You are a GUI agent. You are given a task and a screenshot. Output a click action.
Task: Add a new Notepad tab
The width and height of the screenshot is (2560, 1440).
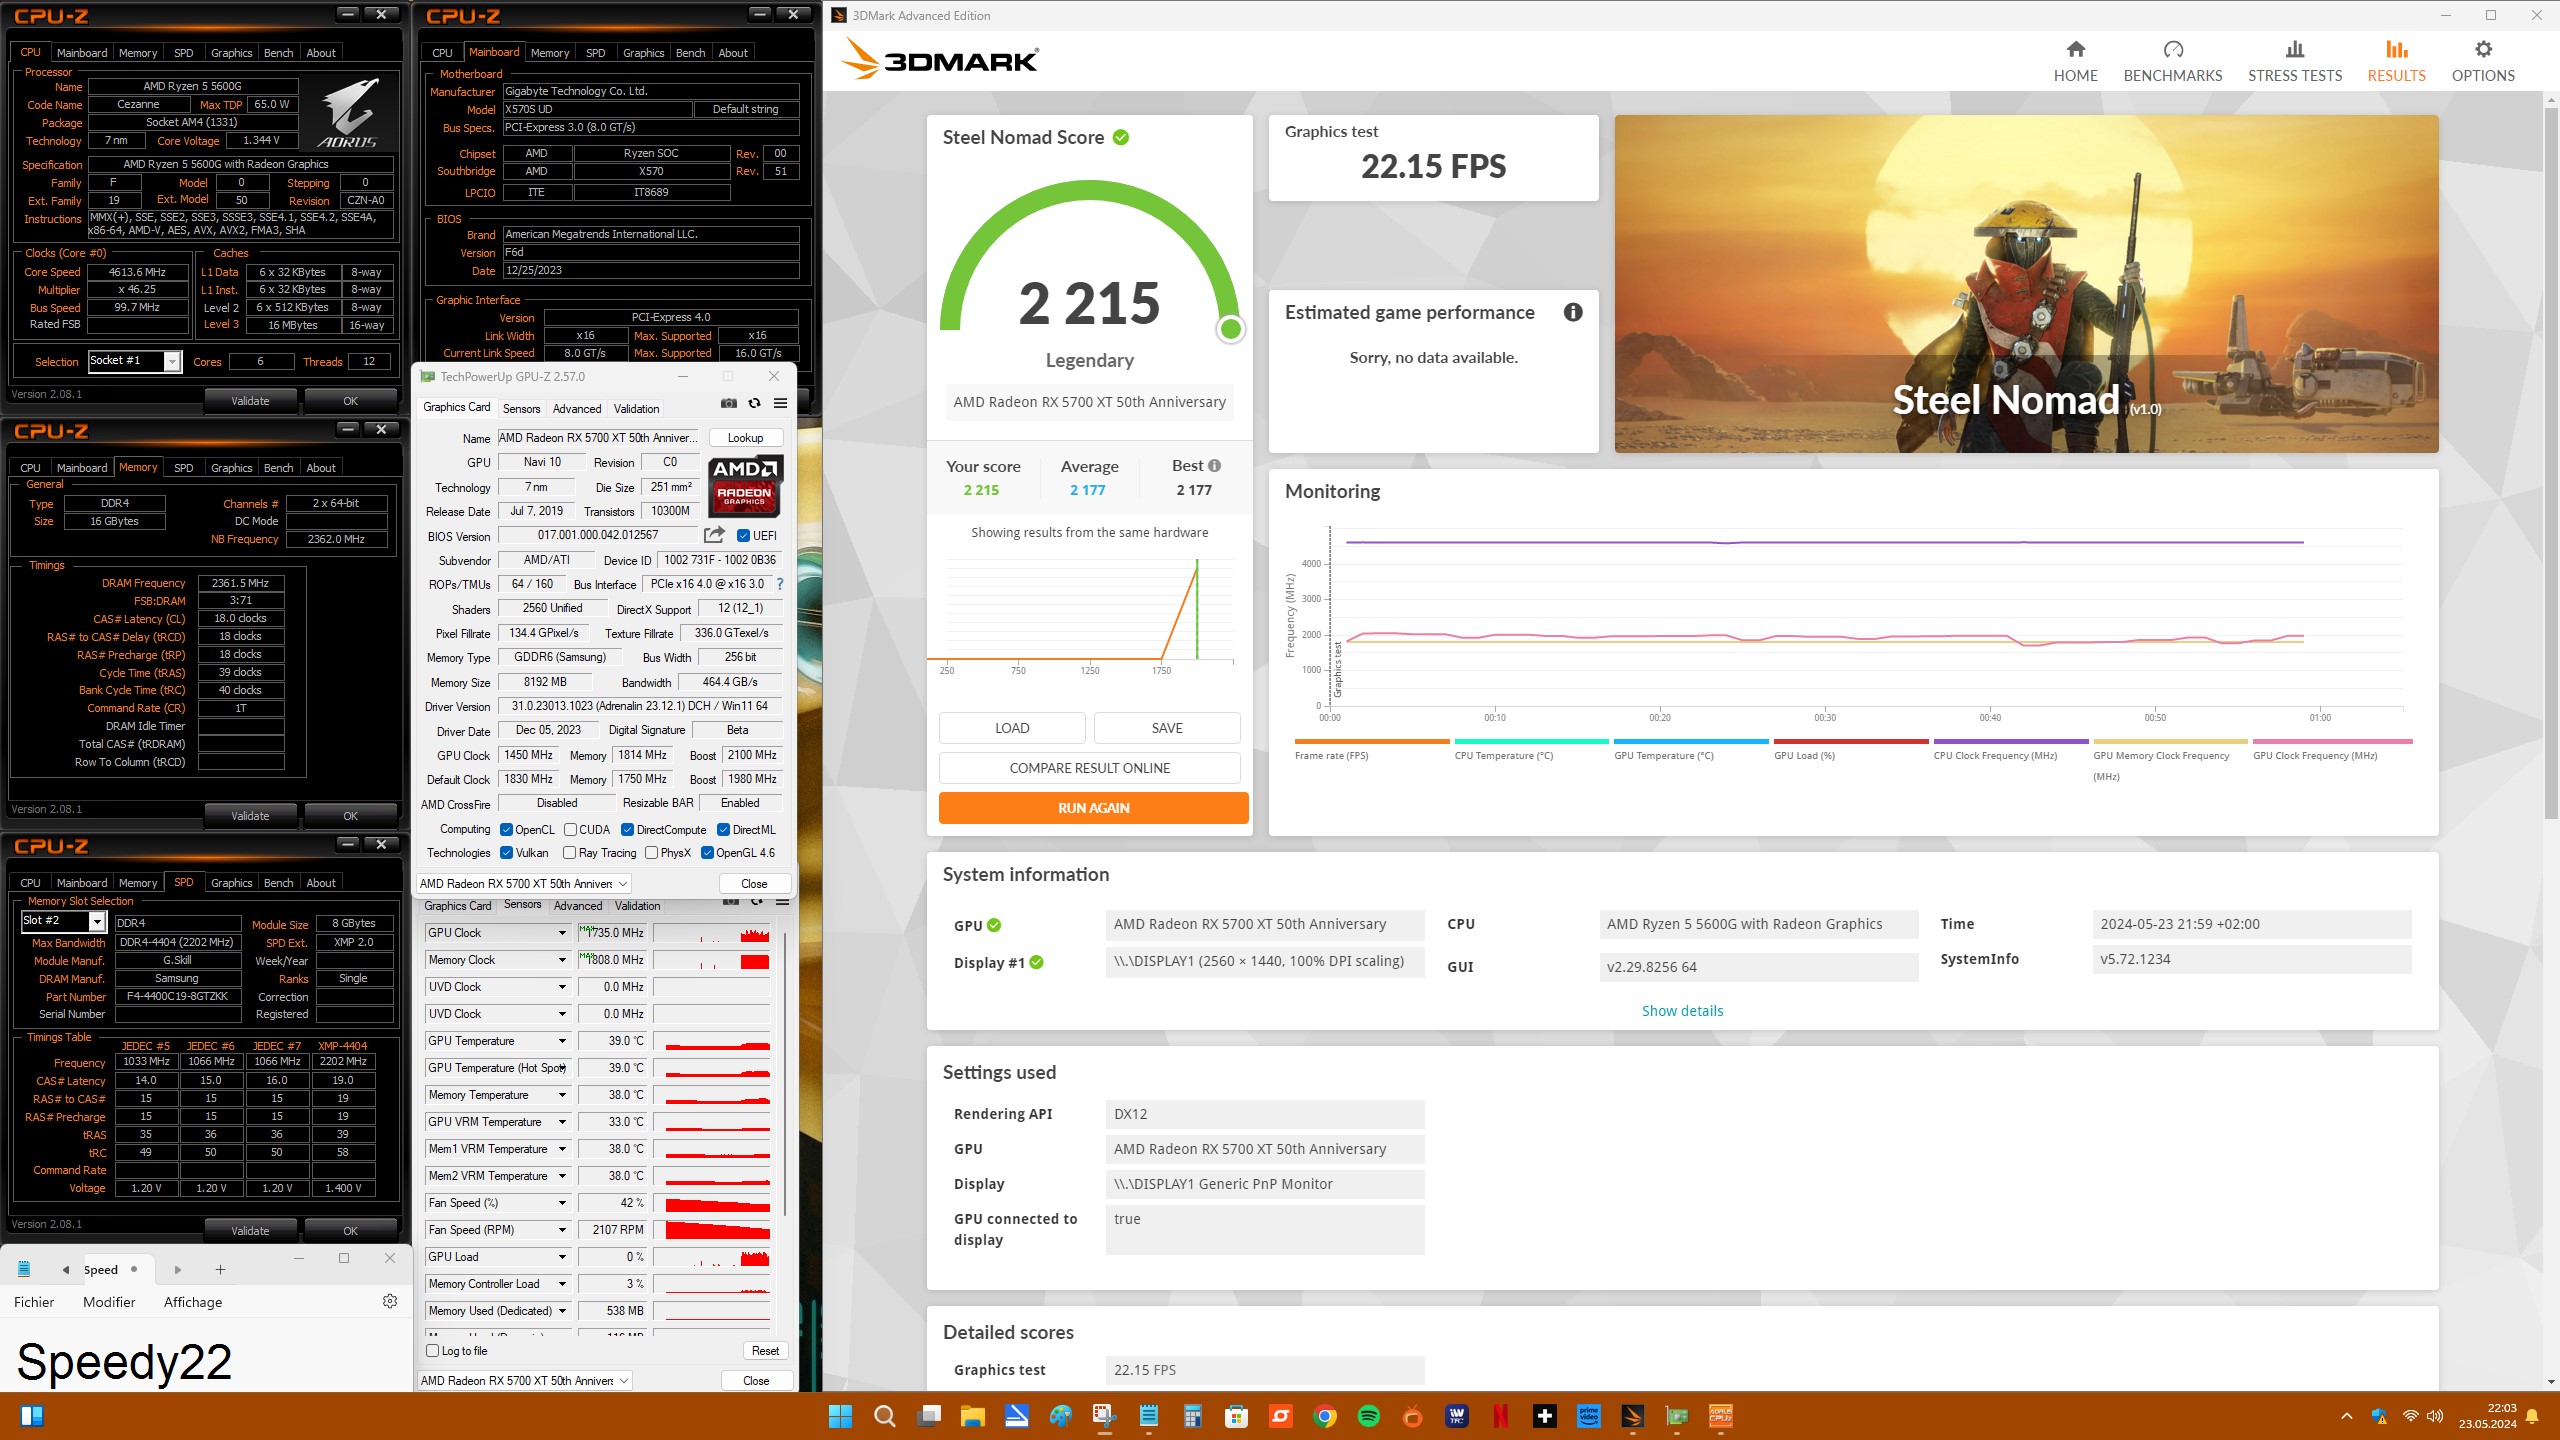click(x=220, y=1270)
